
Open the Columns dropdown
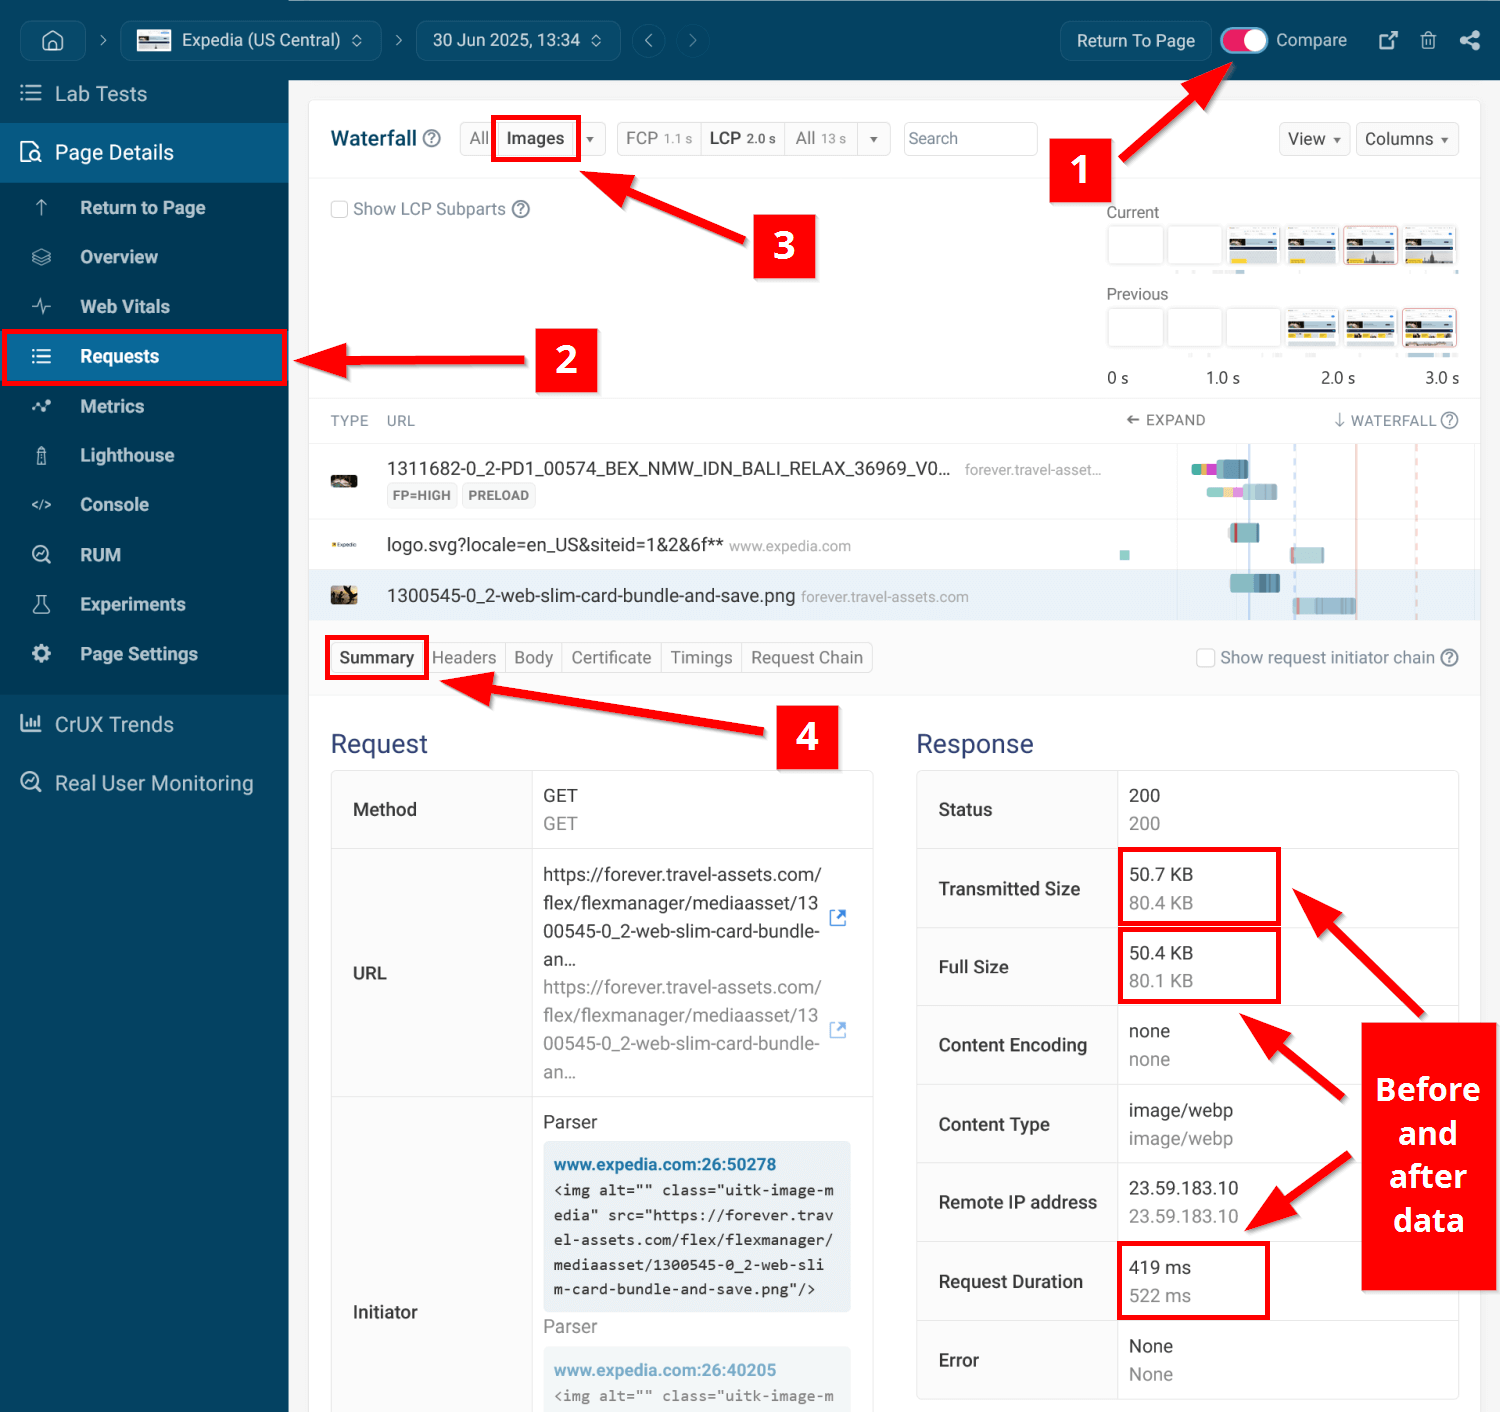click(x=1407, y=139)
